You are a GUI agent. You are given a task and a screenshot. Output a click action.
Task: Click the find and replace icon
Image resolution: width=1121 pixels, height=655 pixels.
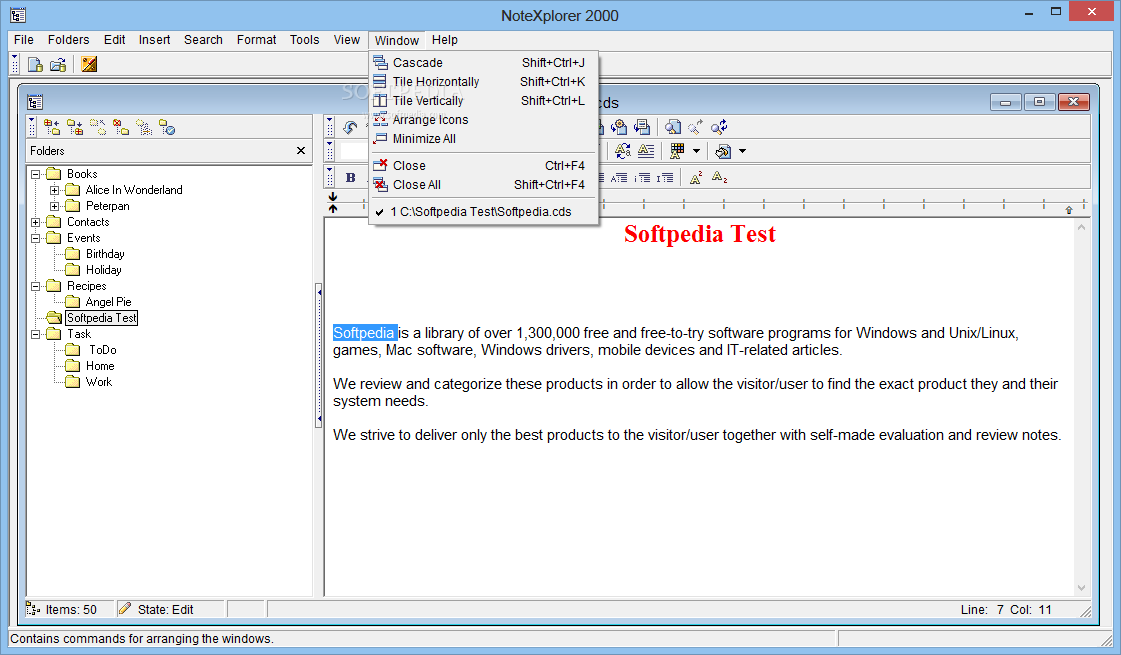(719, 127)
